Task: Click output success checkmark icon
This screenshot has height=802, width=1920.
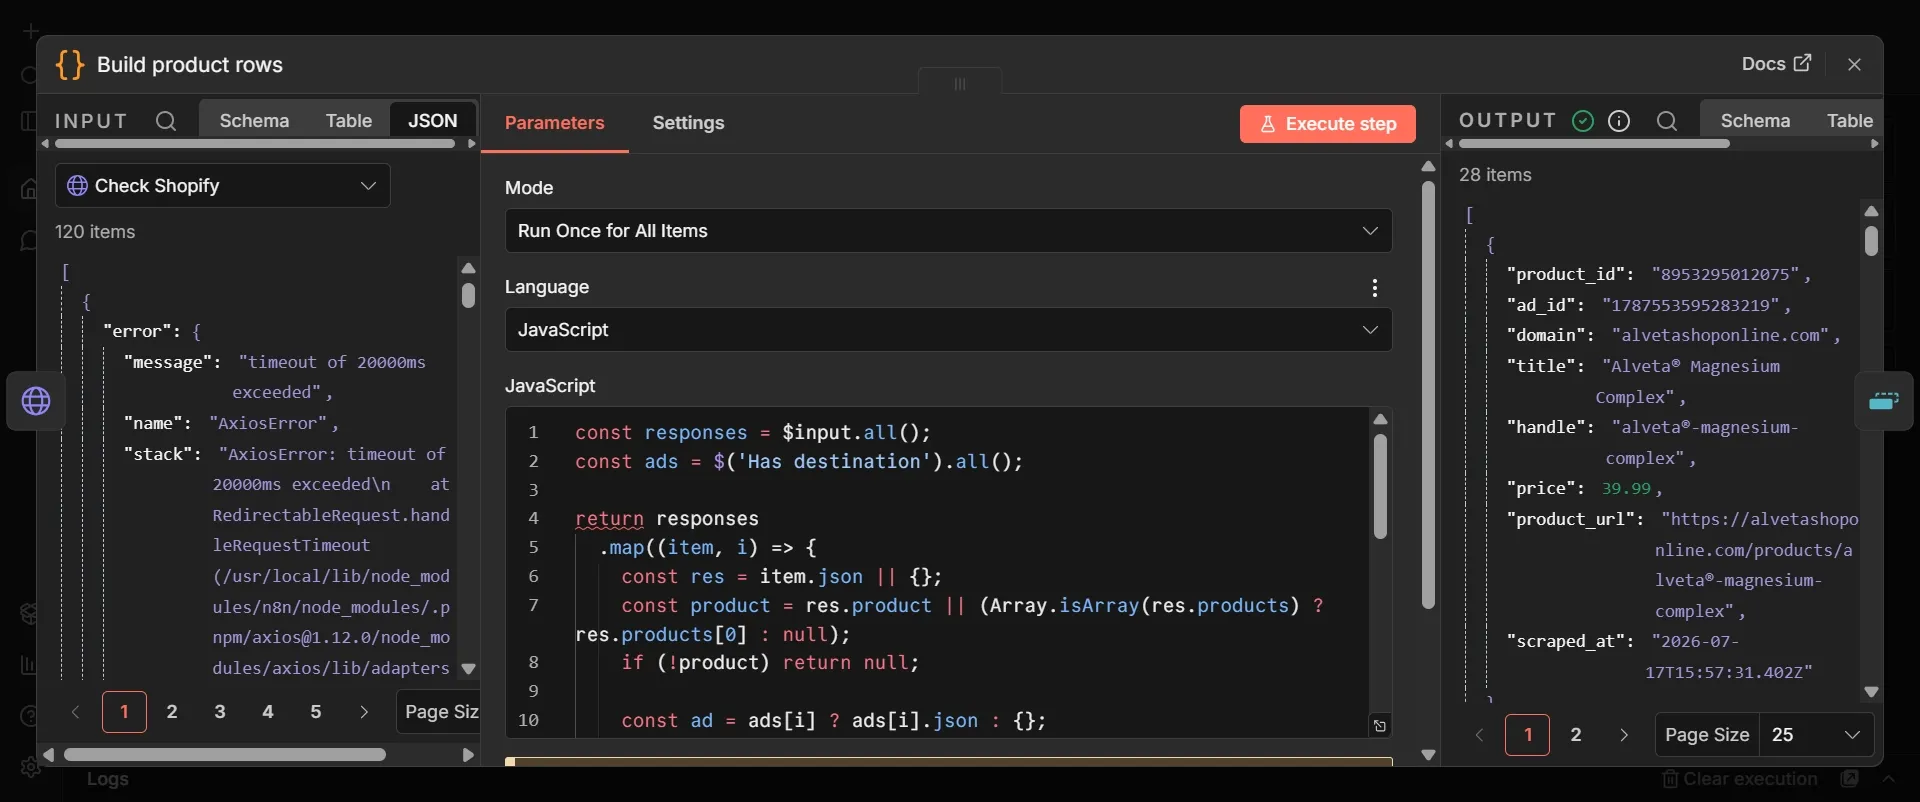Action: 1583,121
